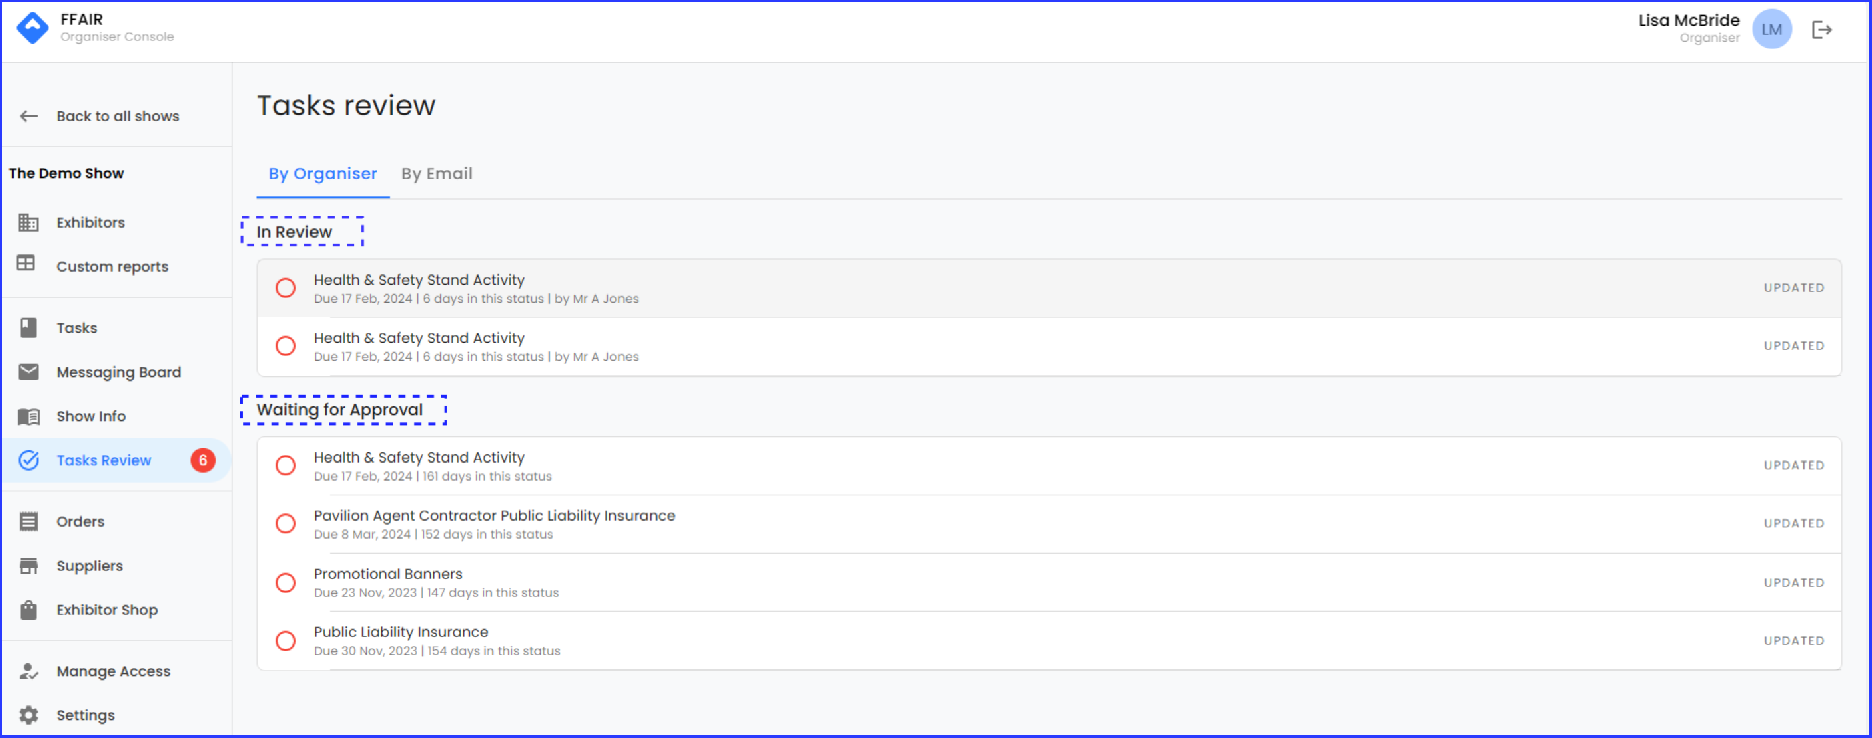Click the LM user avatar
1872x738 pixels.
coord(1772,30)
